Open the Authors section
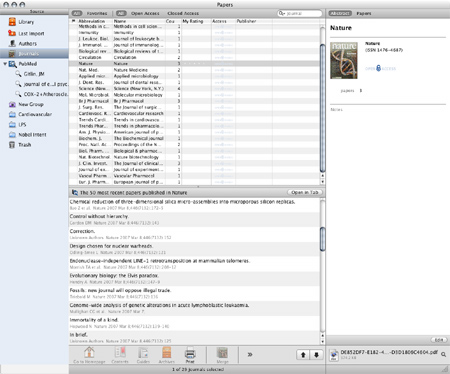The image size is (450, 374). (23, 44)
